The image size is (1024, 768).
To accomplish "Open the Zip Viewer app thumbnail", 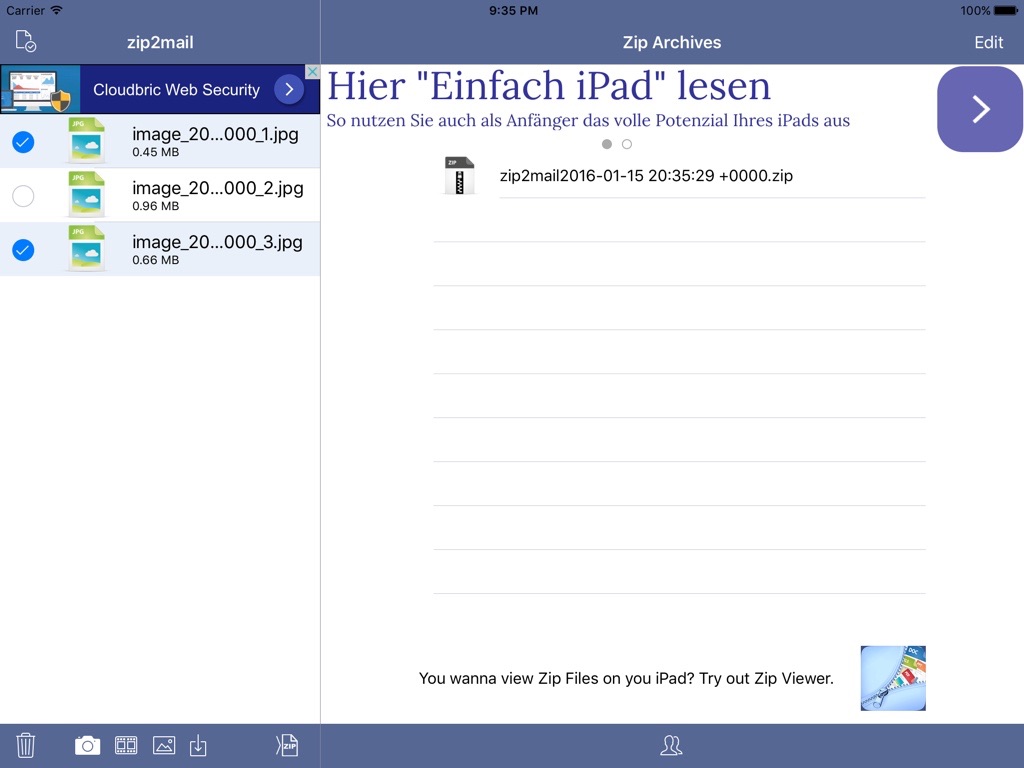I will tap(893, 679).
